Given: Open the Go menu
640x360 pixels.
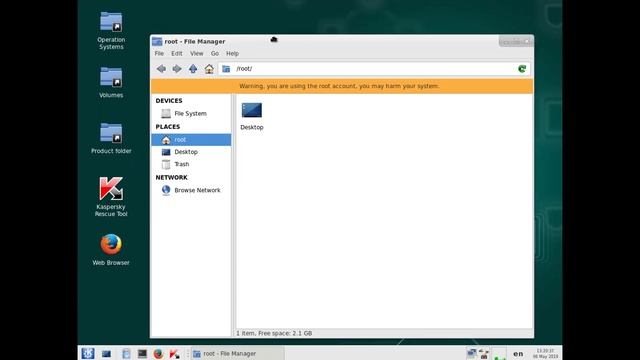Looking at the screenshot, I should click(215, 53).
